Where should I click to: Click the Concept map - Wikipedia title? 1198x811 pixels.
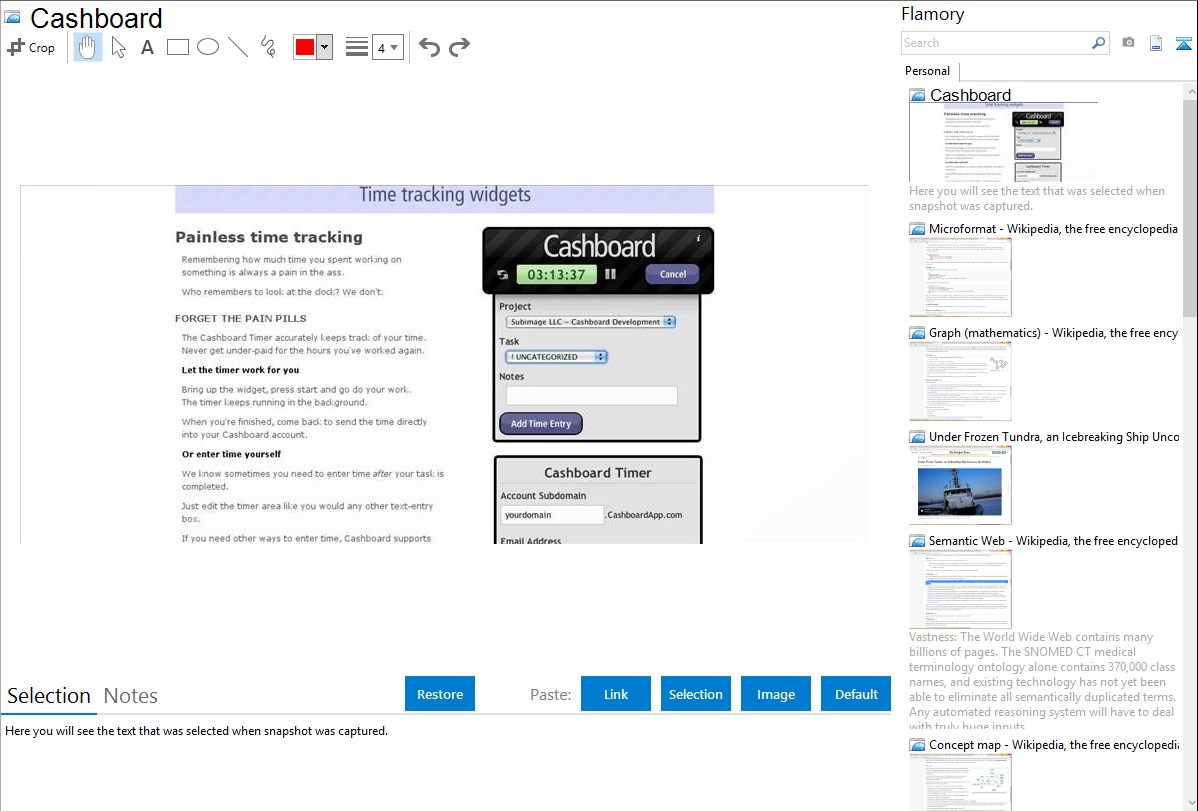[1053, 744]
